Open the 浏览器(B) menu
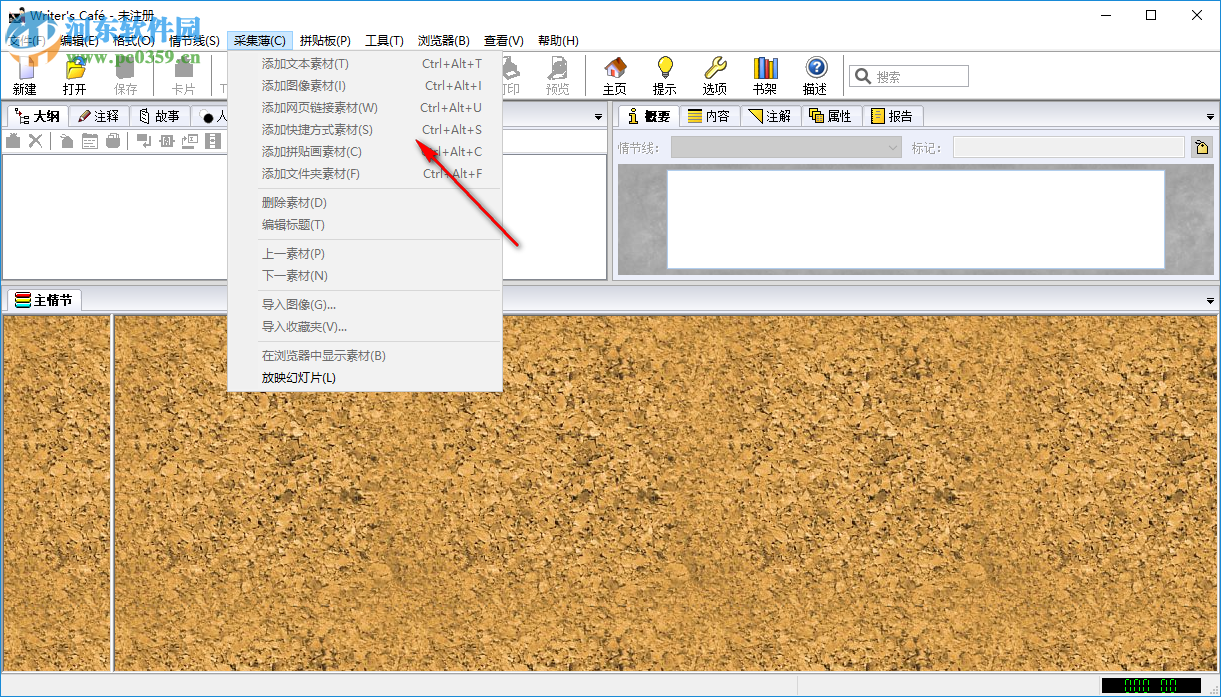Image resolution: width=1221 pixels, height=697 pixels. [443, 40]
